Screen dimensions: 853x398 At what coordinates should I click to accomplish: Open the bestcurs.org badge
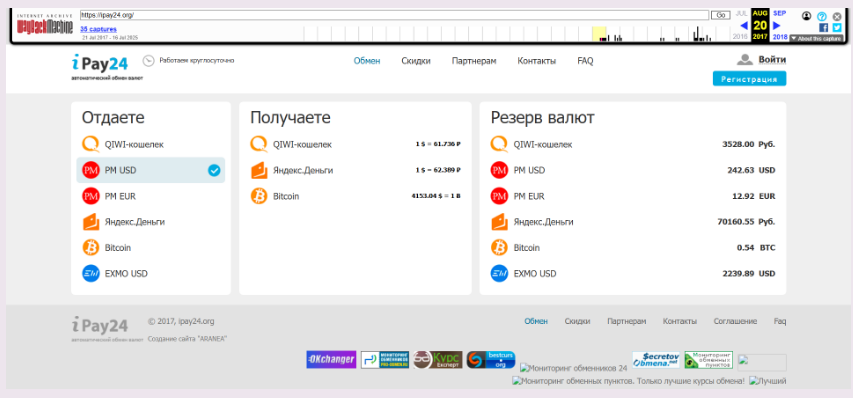(x=491, y=359)
